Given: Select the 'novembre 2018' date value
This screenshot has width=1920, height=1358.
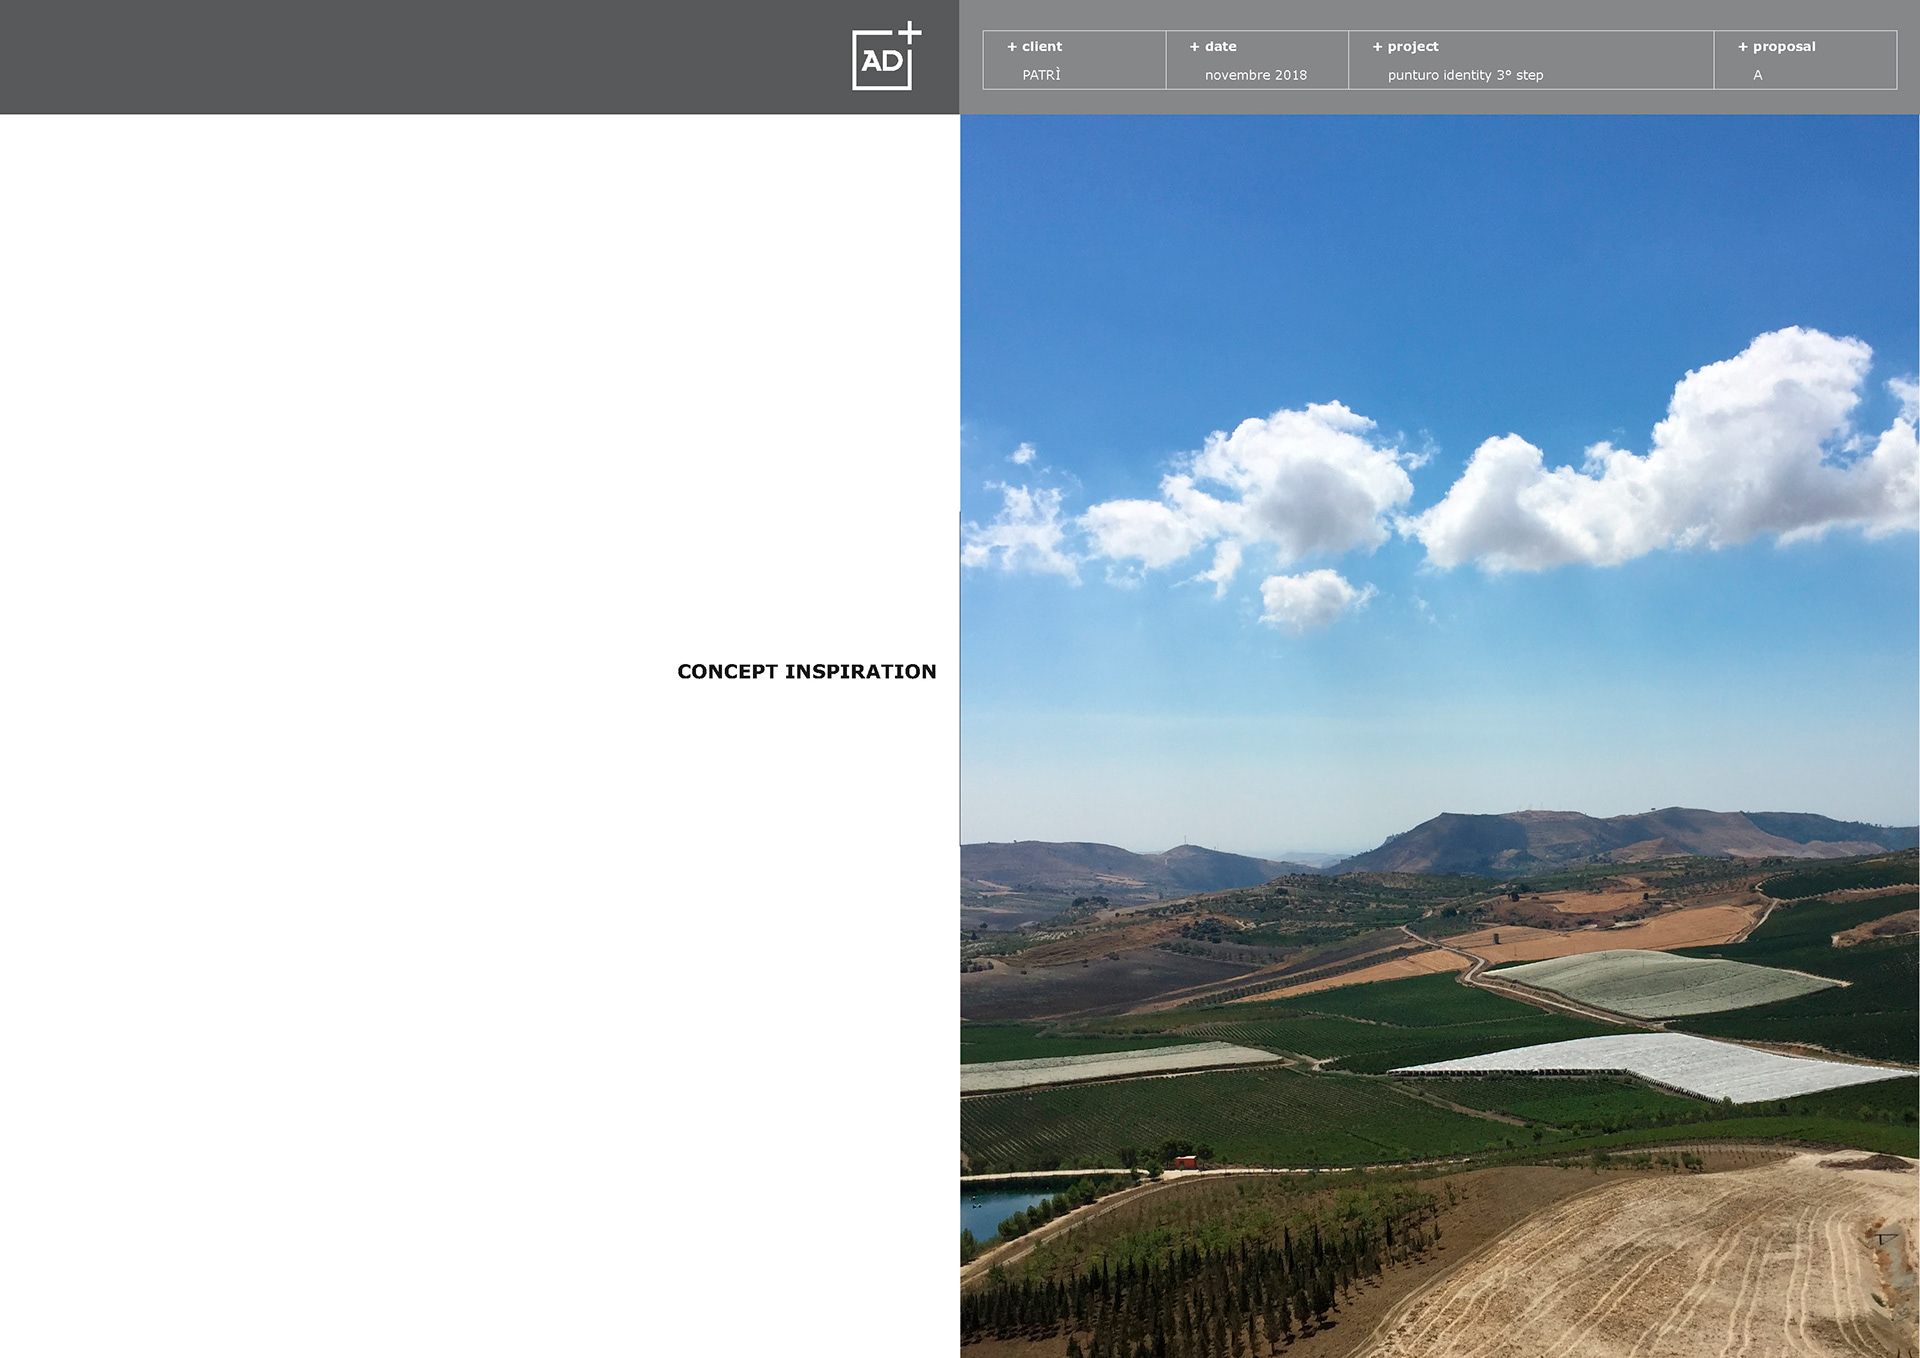Looking at the screenshot, I should [1256, 75].
